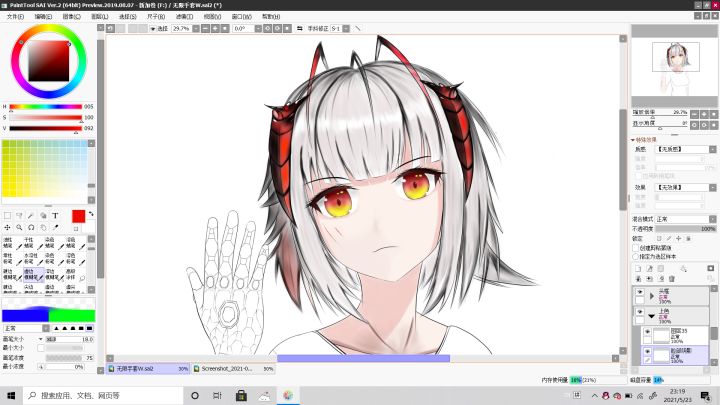This screenshot has width=720, height=405.
Task: Adjust the hue H slider
Action: [x=45, y=107]
